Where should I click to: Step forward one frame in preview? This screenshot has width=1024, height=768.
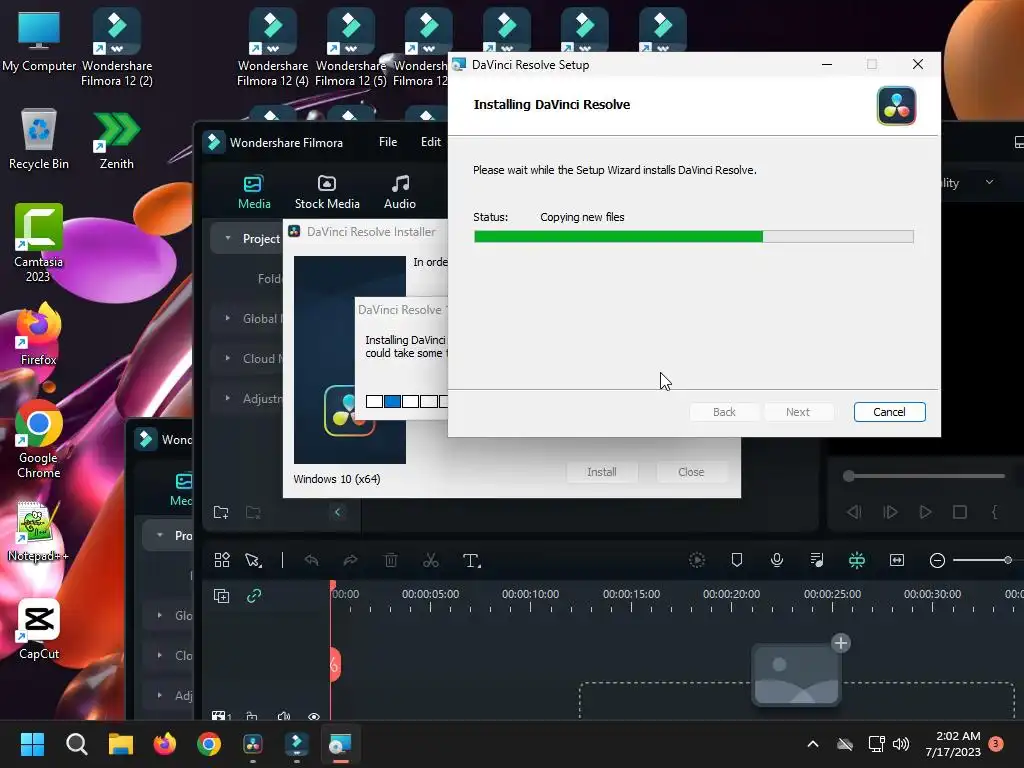point(890,512)
